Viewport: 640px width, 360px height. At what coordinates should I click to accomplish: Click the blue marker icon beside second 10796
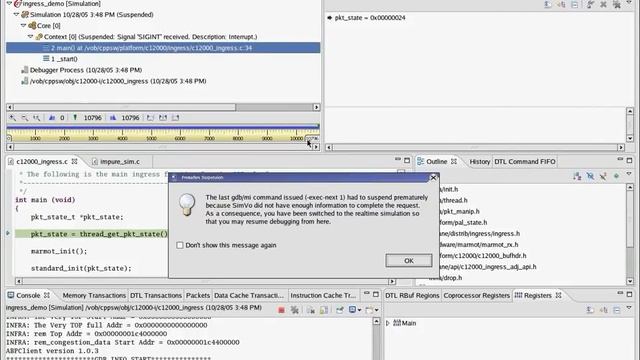[113, 118]
